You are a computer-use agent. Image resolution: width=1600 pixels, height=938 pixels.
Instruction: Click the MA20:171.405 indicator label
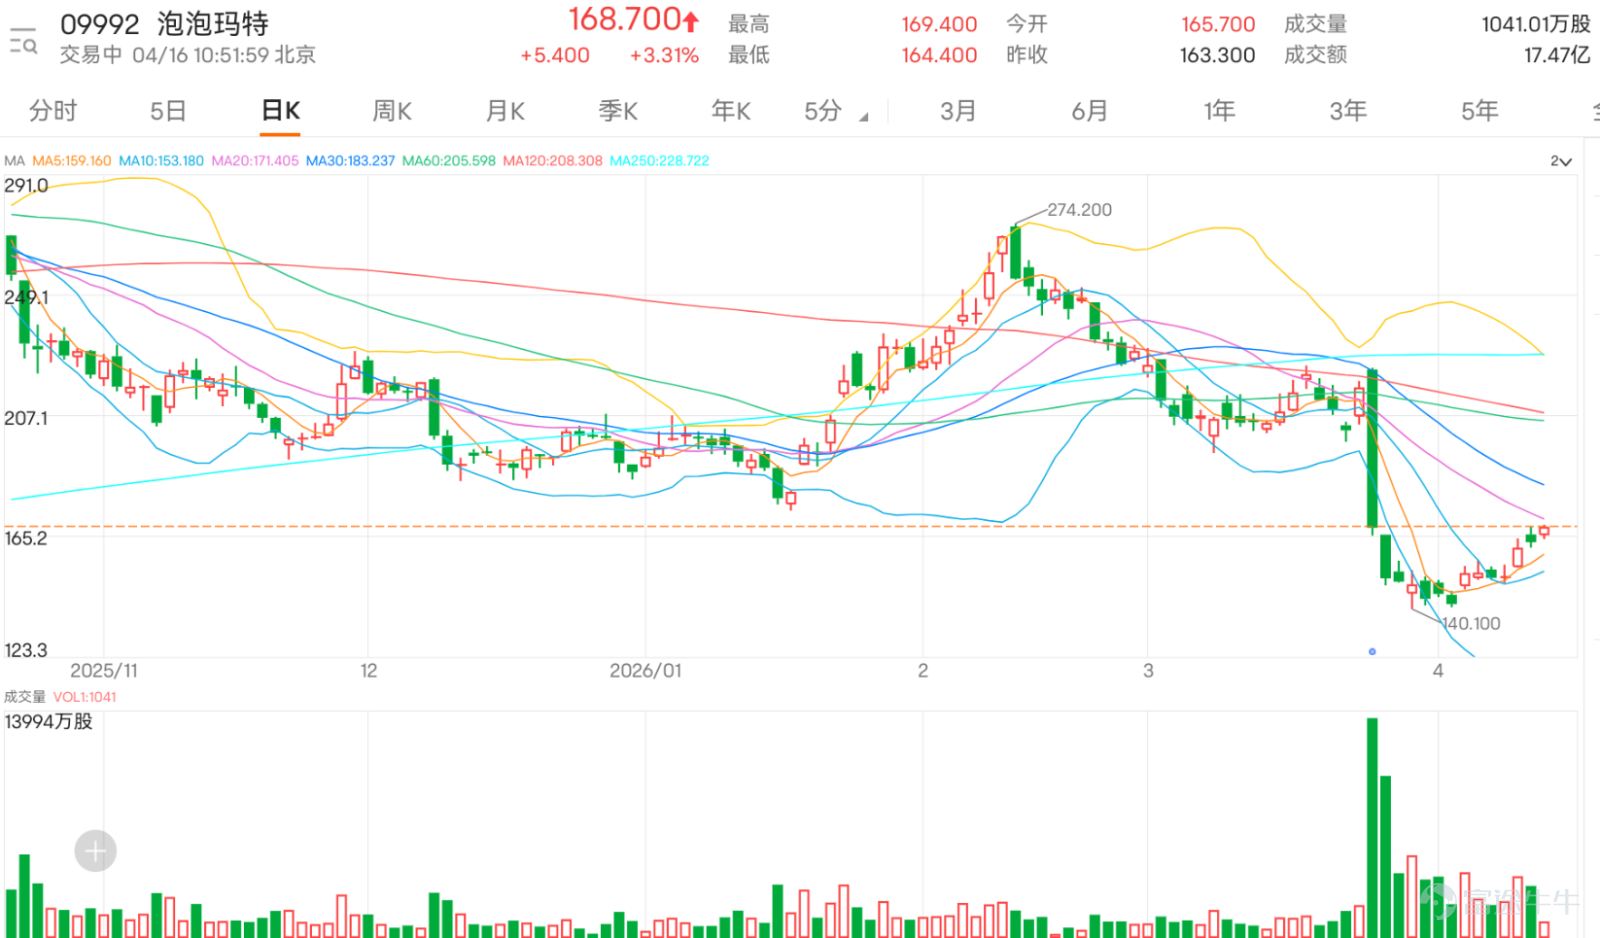[x=255, y=161]
